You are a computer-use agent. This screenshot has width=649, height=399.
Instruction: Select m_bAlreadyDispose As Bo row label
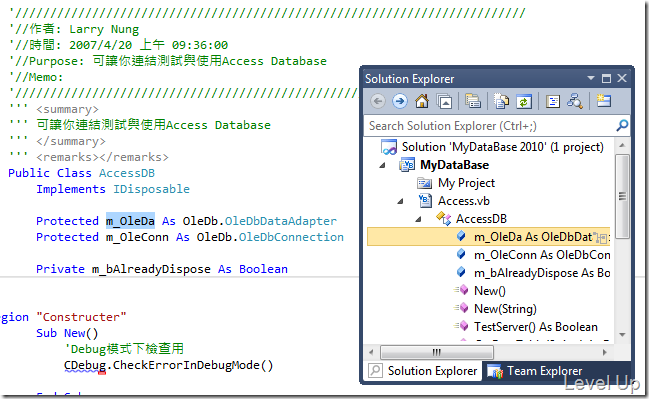coord(542,273)
